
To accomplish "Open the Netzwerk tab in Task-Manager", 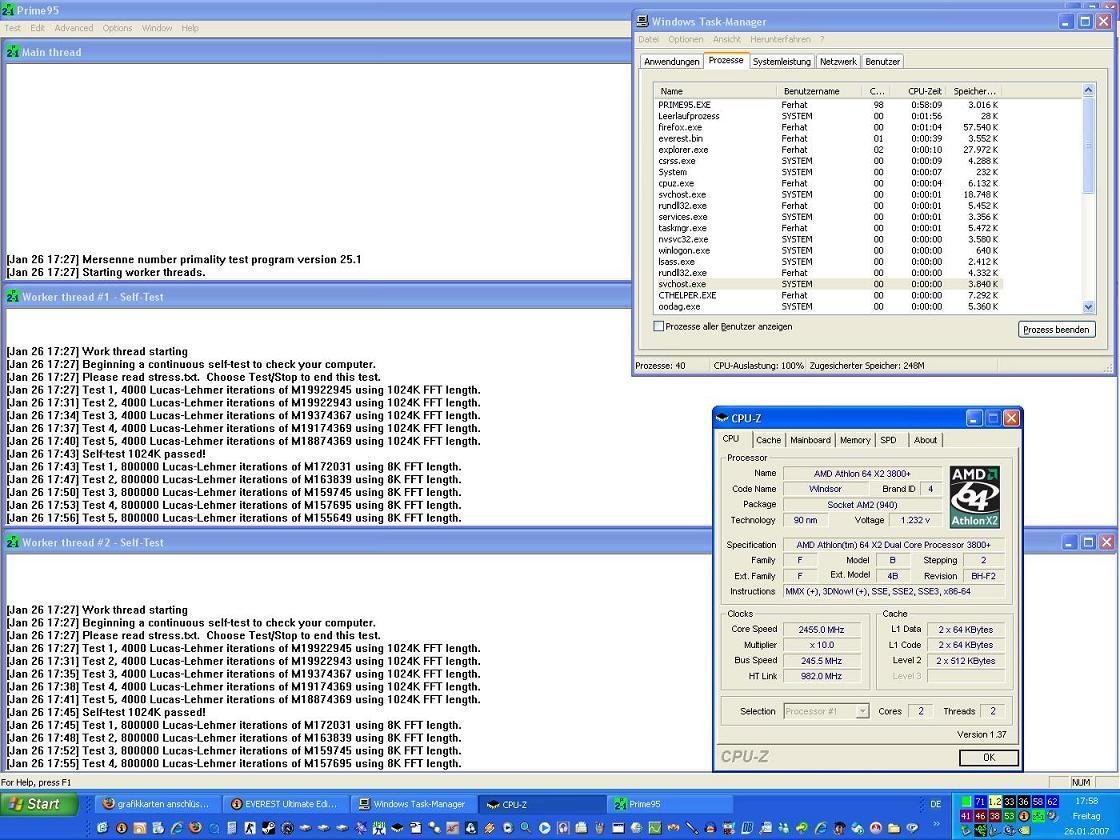I will pos(838,61).
